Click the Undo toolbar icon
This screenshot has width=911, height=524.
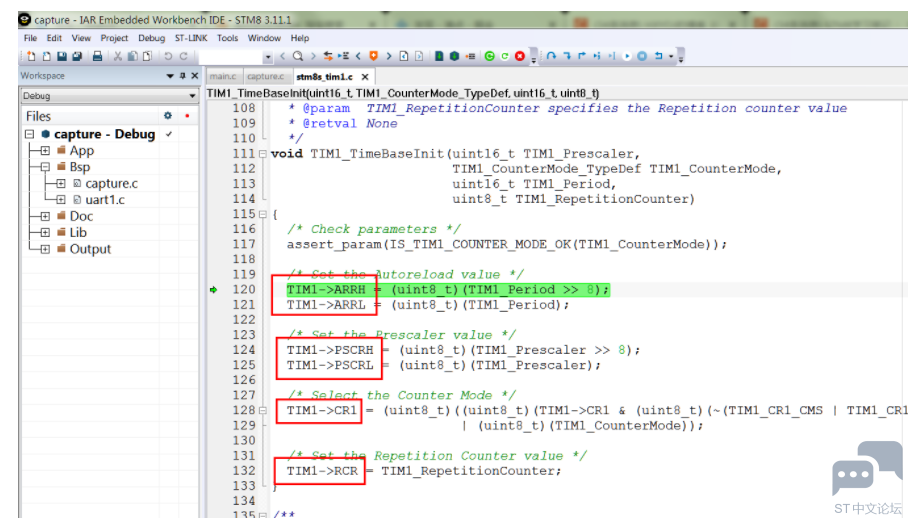tap(168, 56)
